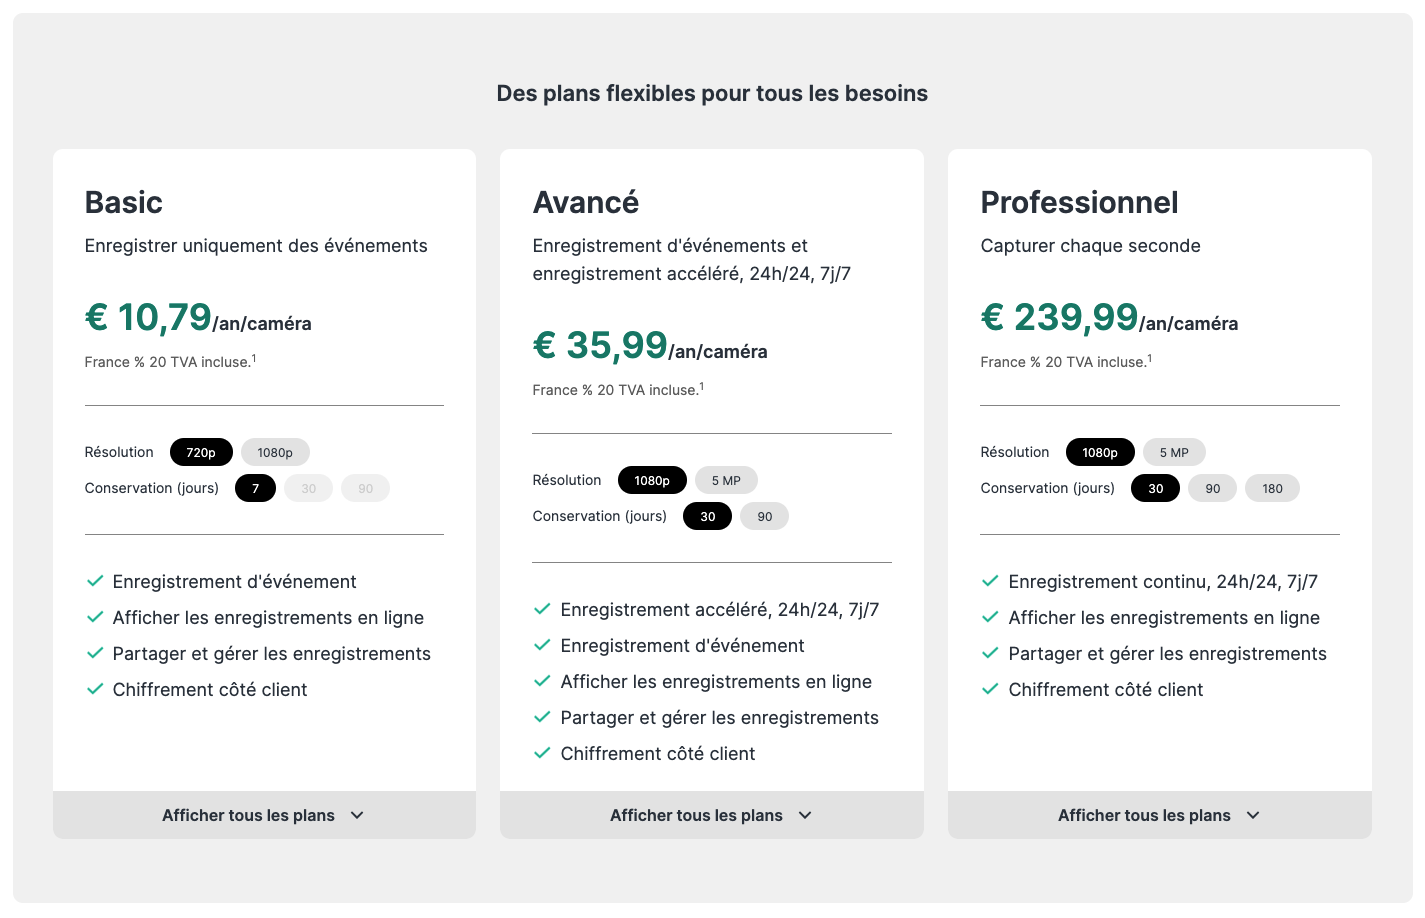Choose 90 days retention in Professionnel plan

click(x=1213, y=488)
